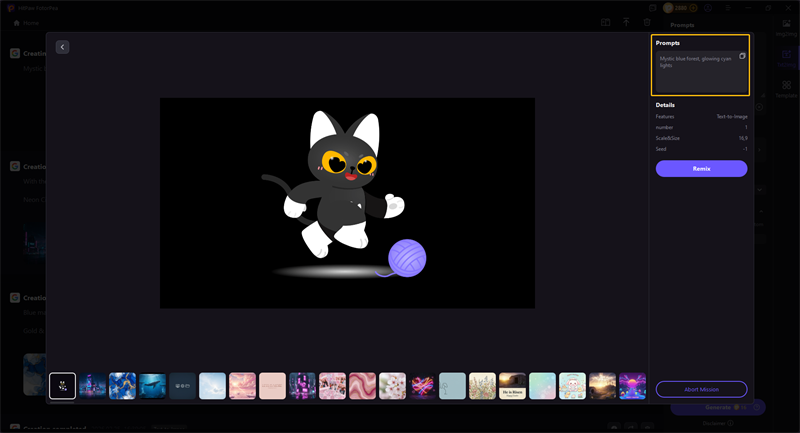The image size is (800, 433).
Task: Select the pale blue line-drawing thumbnail
Action: pos(453,386)
